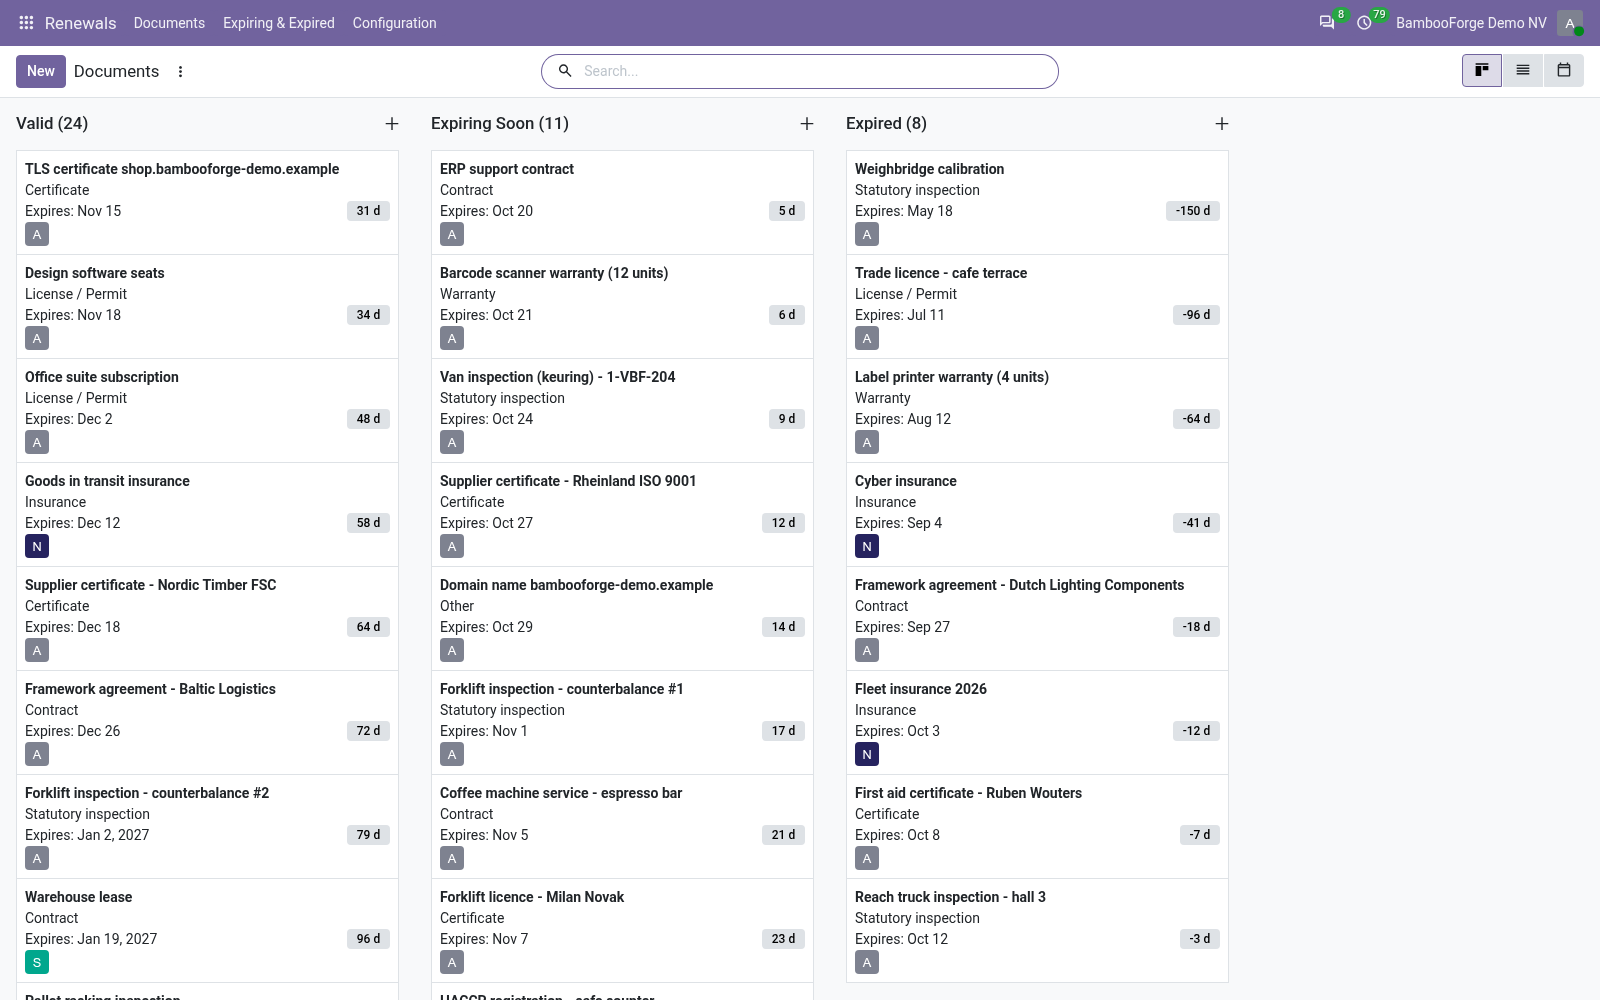
Task: Switch to kanban view
Action: coord(1482,71)
